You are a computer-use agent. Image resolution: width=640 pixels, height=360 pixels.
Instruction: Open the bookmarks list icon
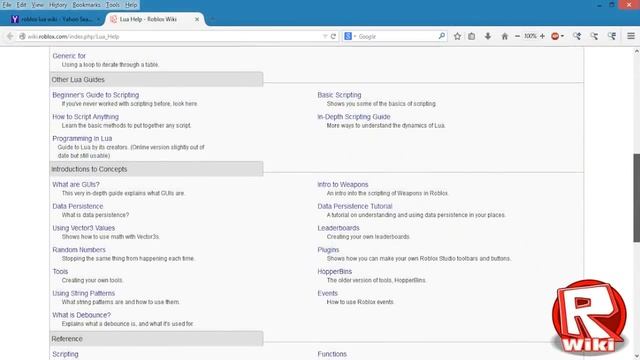point(471,36)
